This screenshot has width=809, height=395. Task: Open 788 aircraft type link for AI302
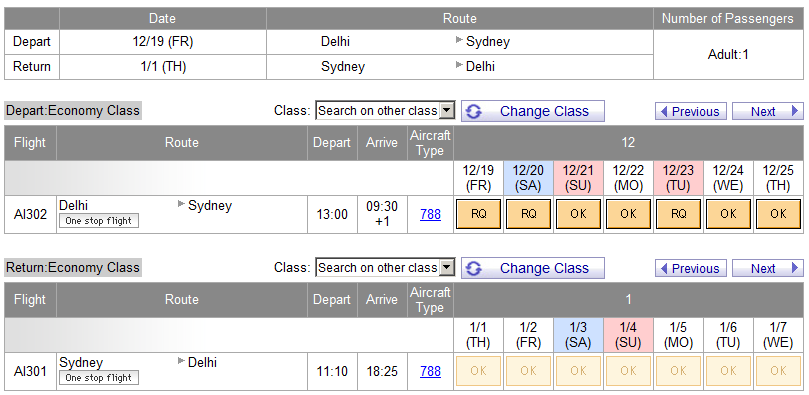pos(430,214)
